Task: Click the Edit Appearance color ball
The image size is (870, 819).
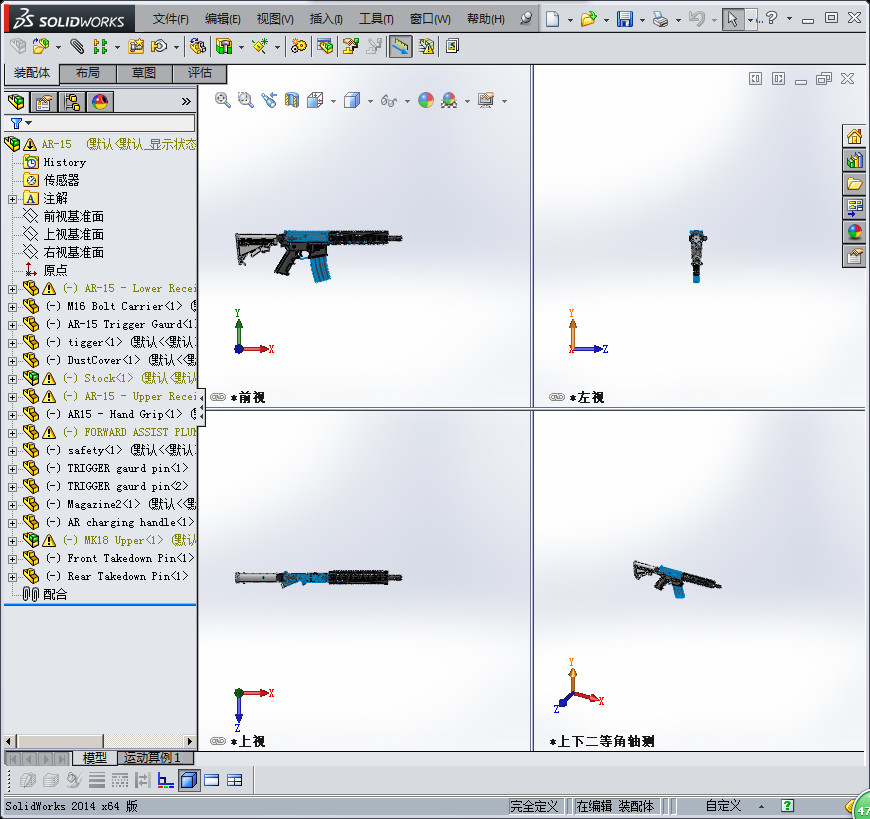Action: [426, 100]
